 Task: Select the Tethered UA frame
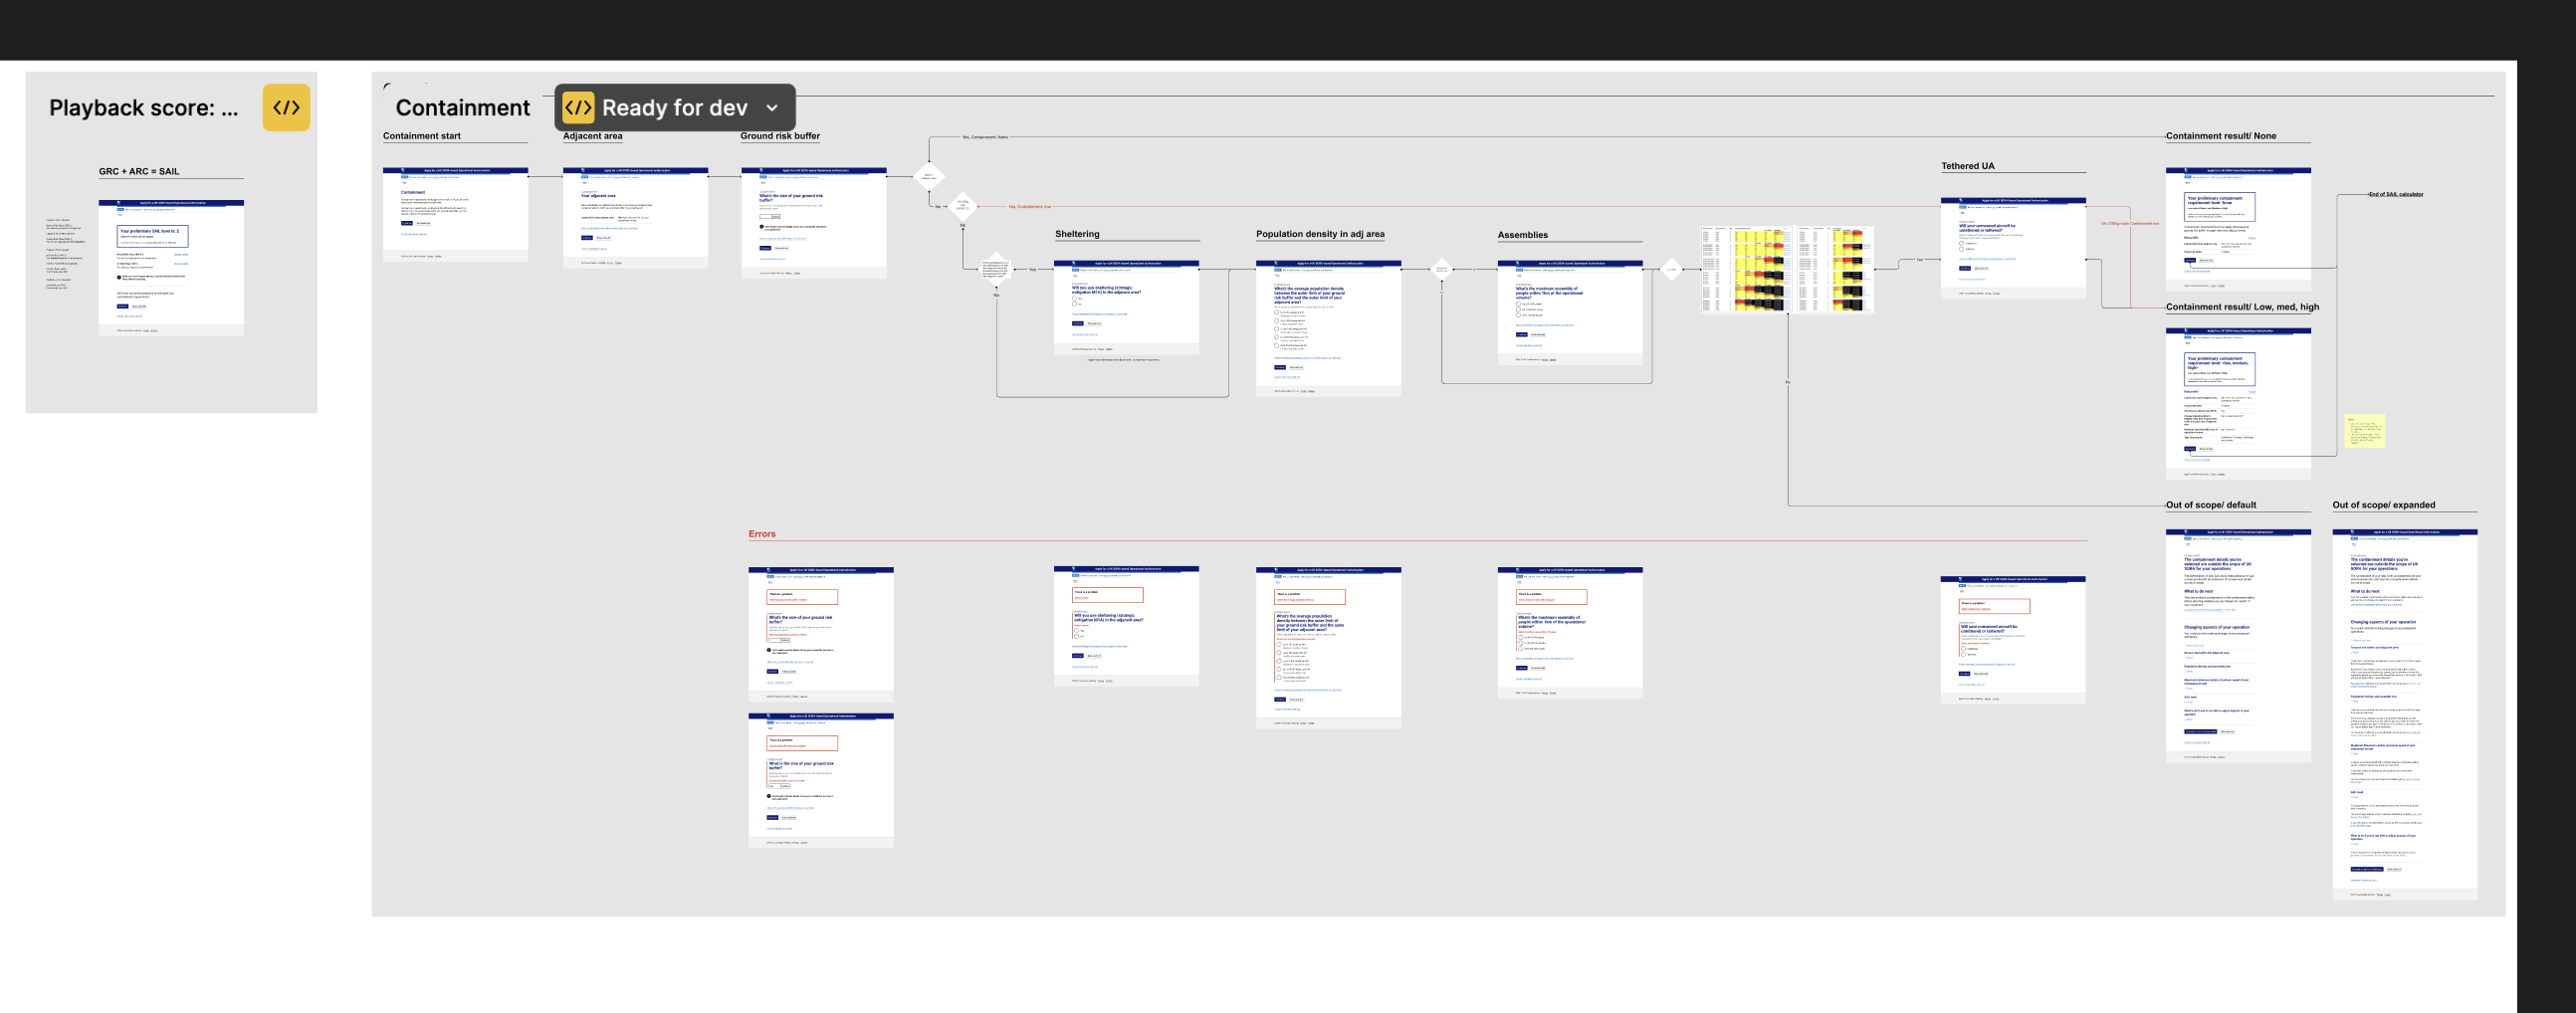pos(2012,247)
